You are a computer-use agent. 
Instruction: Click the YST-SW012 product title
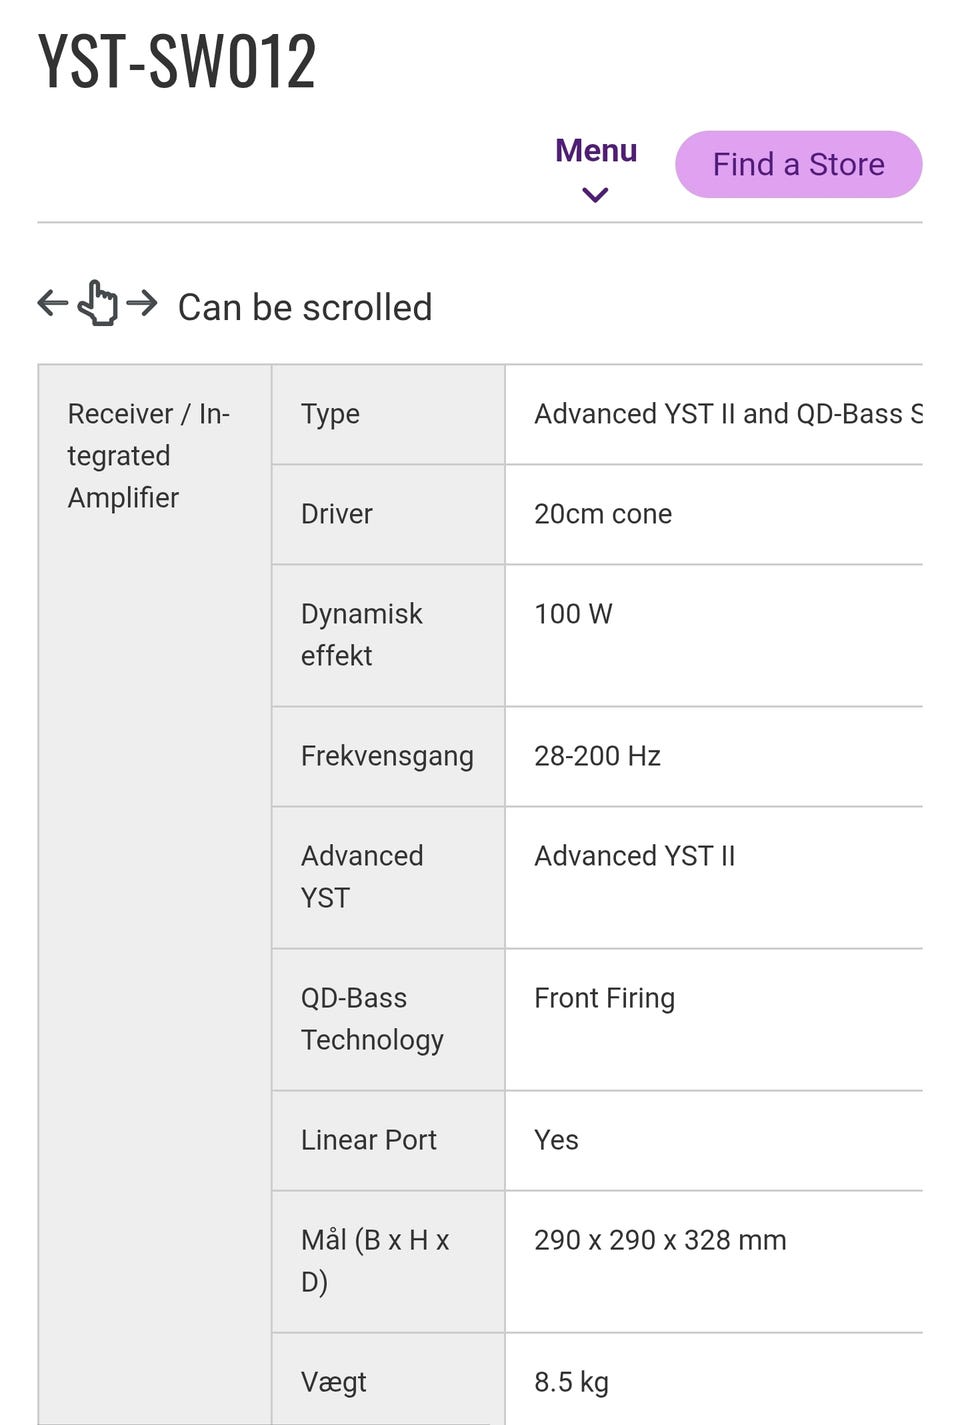[177, 62]
